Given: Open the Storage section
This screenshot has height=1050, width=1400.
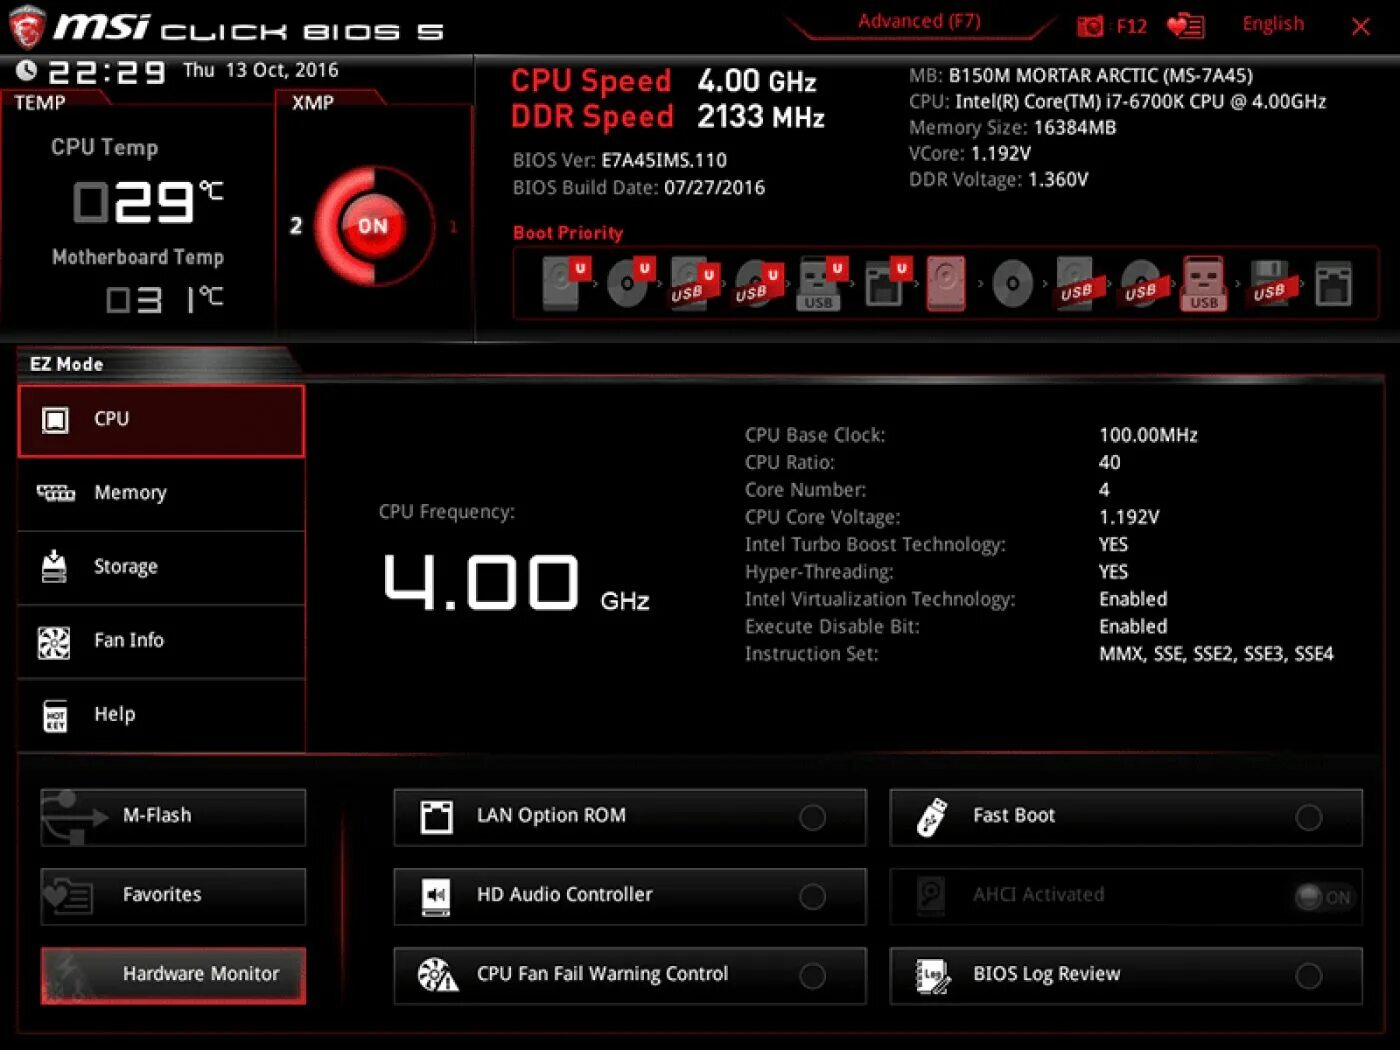Looking at the screenshot, I should point(161,568).
